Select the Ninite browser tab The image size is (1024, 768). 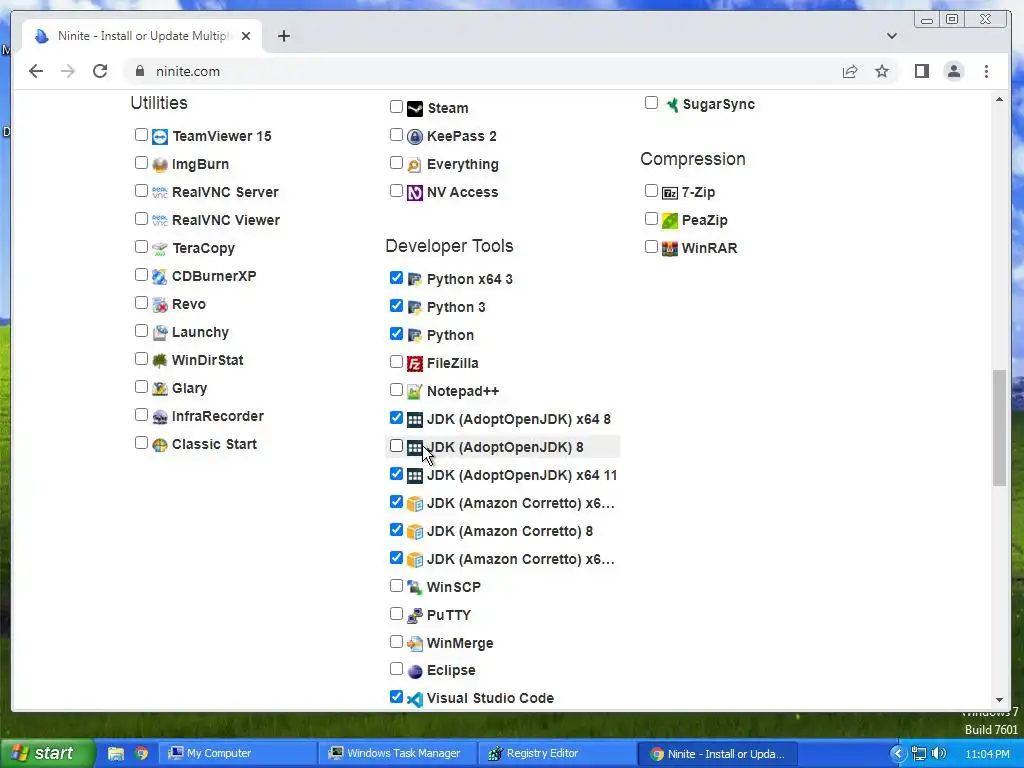click(142, 36)
